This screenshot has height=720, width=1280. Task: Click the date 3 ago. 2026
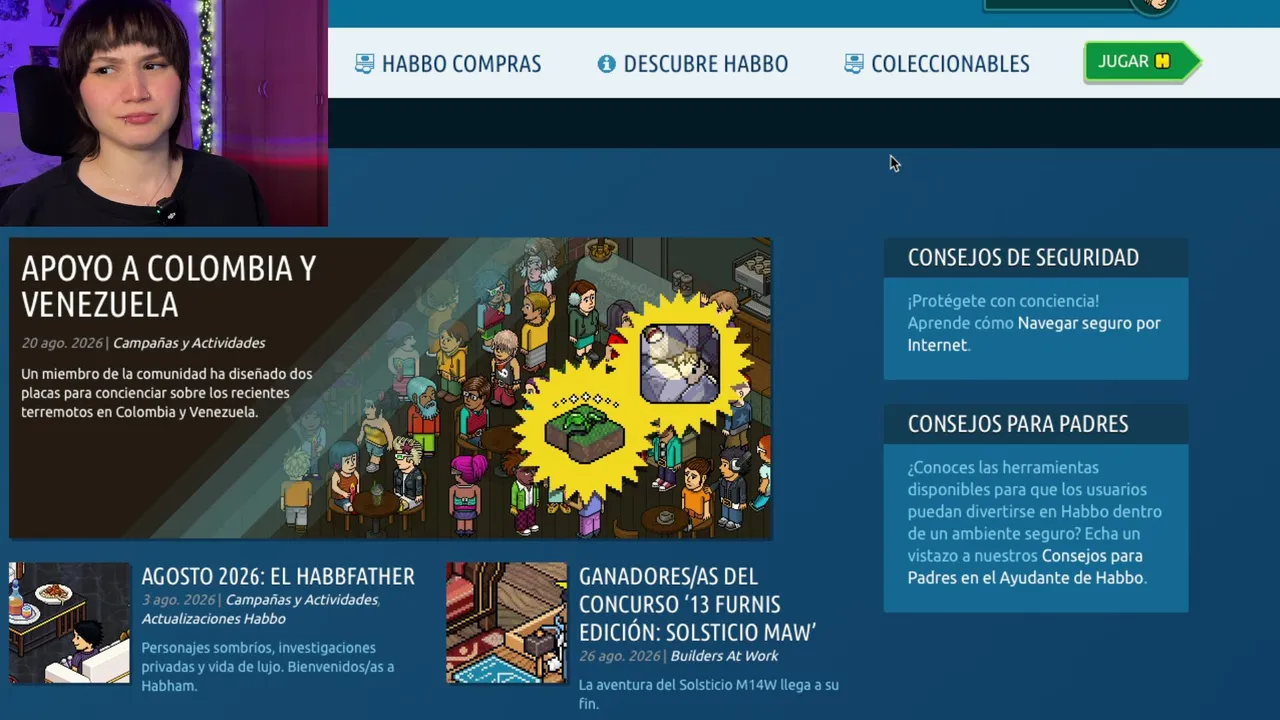[178, 600]
